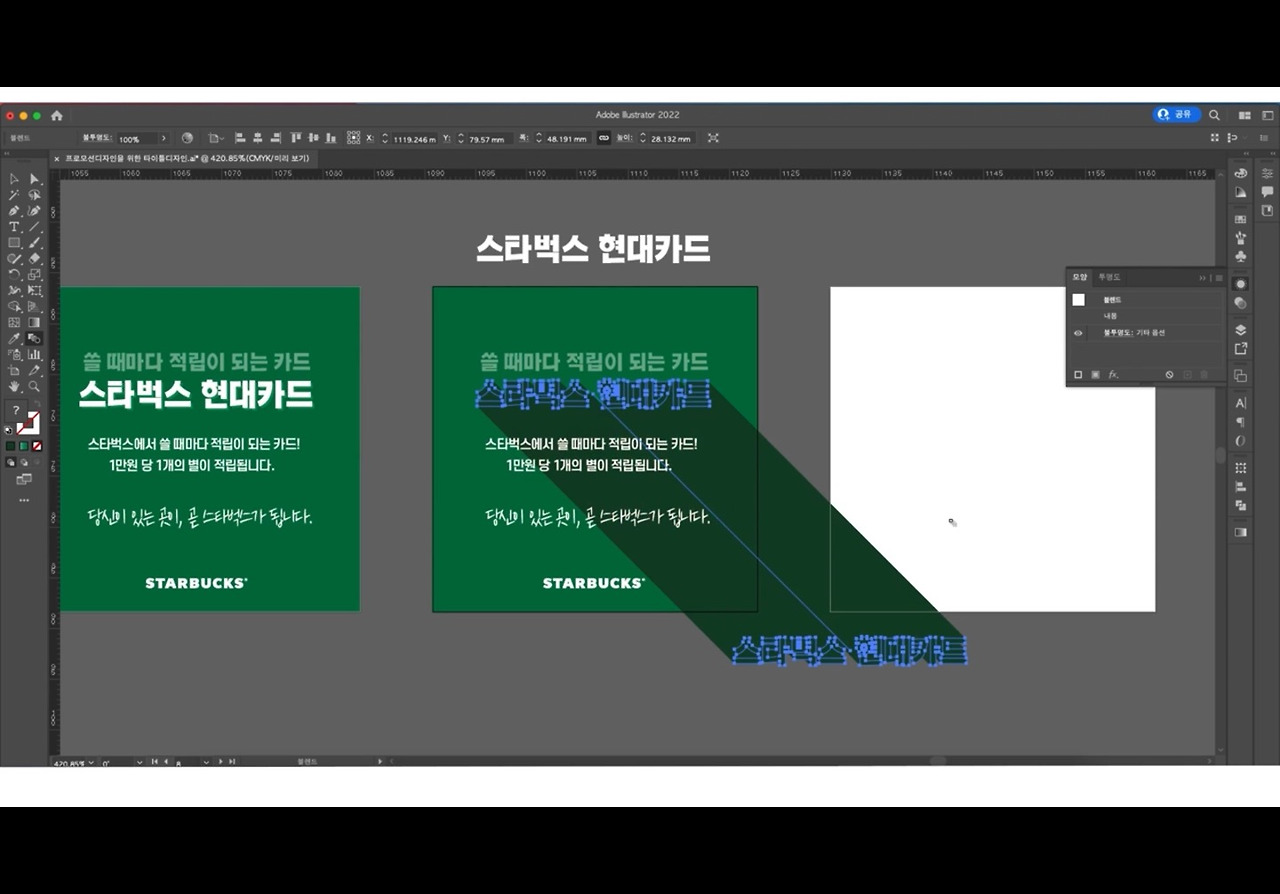This screenshot has height=894, width=1280.
Task: Select the Eyedropper tool
Action: (x=14, y=338)
